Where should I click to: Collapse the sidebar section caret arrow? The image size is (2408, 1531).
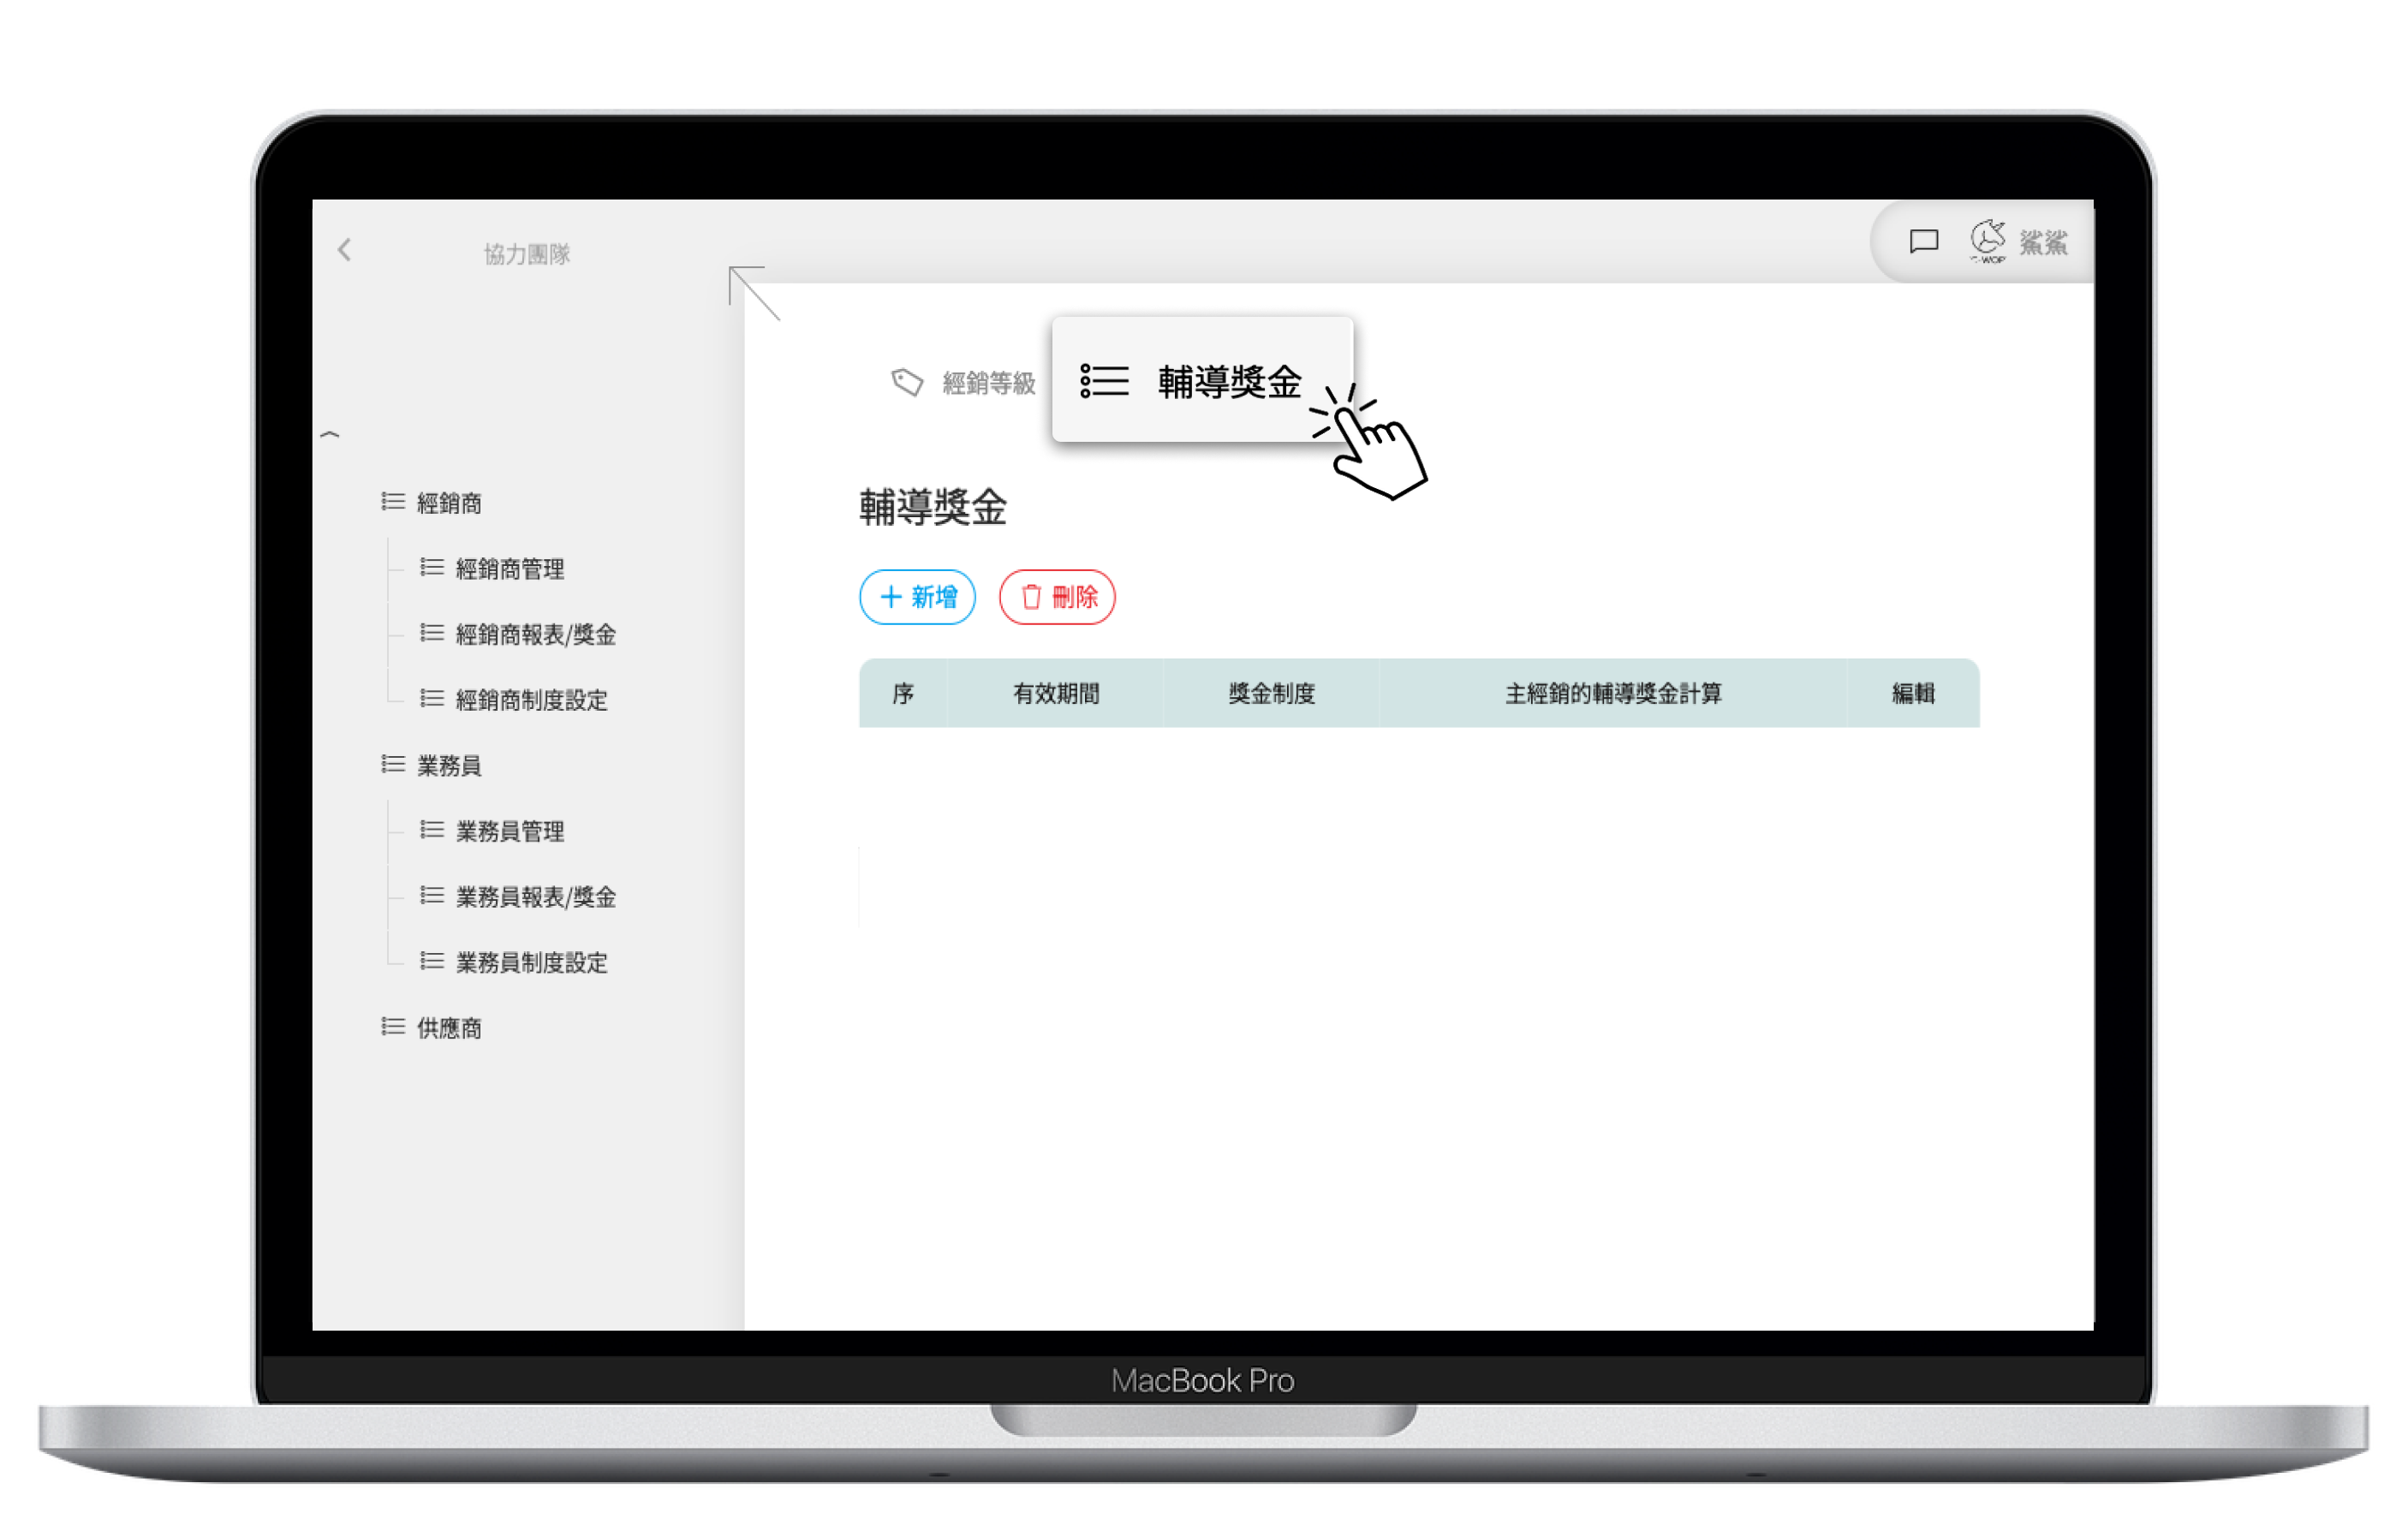pos(330,435)
